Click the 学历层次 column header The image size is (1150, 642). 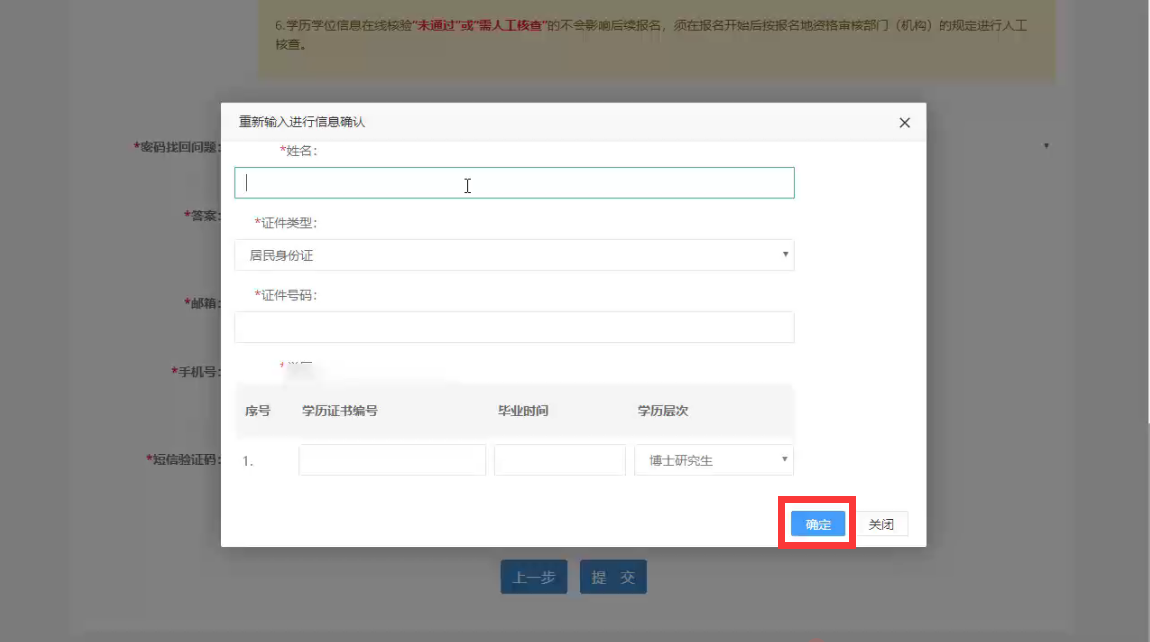(663, 411)
